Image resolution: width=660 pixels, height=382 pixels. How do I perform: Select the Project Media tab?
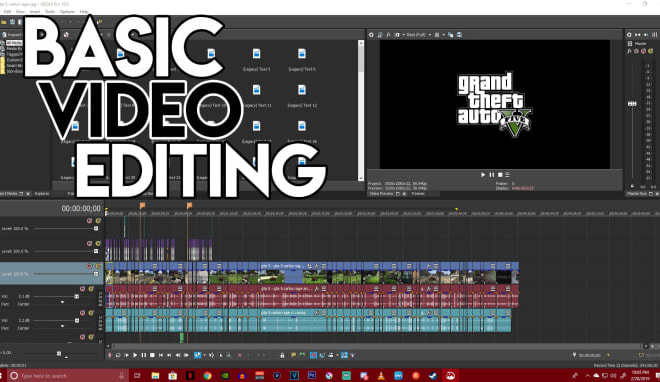[x=8, y=194]
